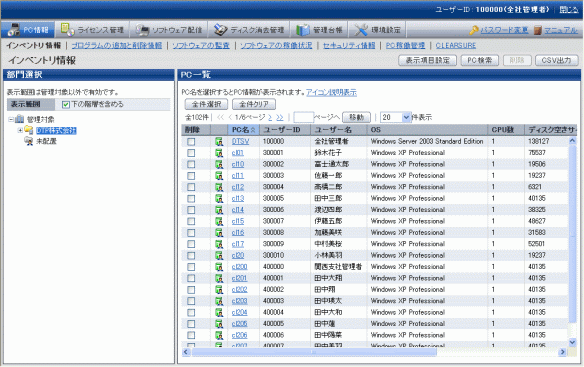Click the folder icon of the highlighted department
The width and height of the screenshot is (584, 367).
click(29, 130)
